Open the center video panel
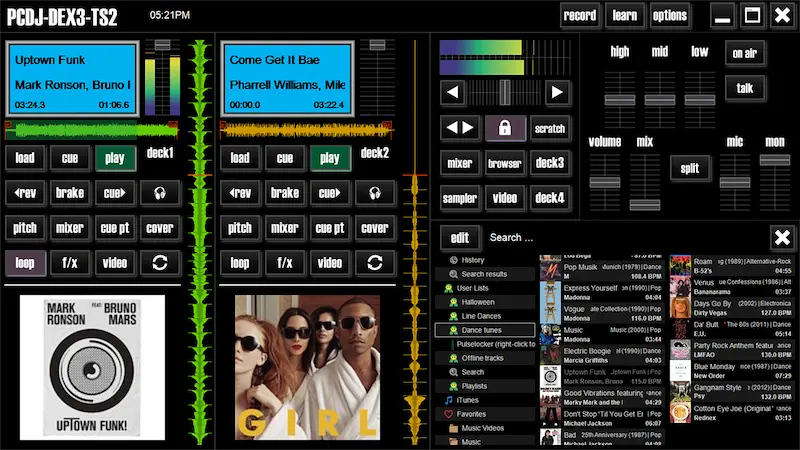 (x=505, y=198)
